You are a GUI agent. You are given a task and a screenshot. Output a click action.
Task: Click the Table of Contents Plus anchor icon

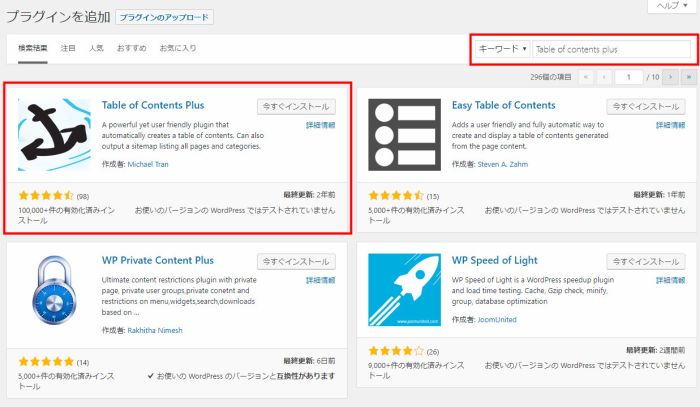coord(54,135)
